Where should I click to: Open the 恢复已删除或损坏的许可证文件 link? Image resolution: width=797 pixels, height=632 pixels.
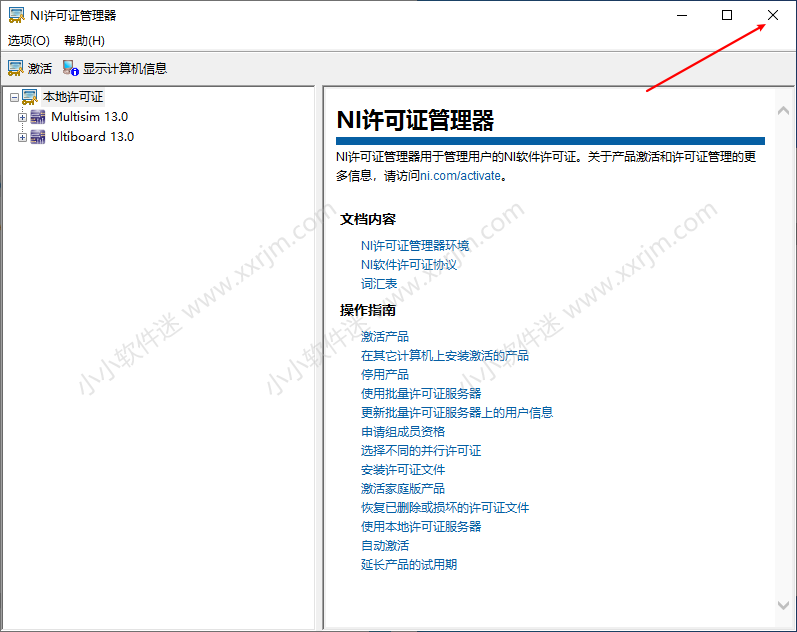point(445,507)
